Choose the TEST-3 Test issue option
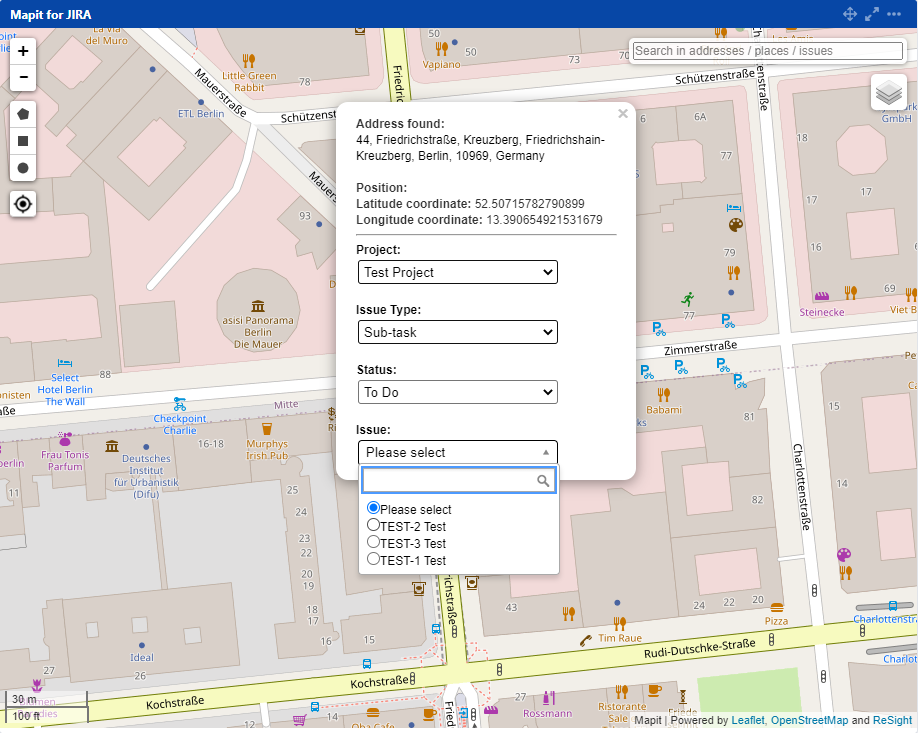 (x=374, y=543)
